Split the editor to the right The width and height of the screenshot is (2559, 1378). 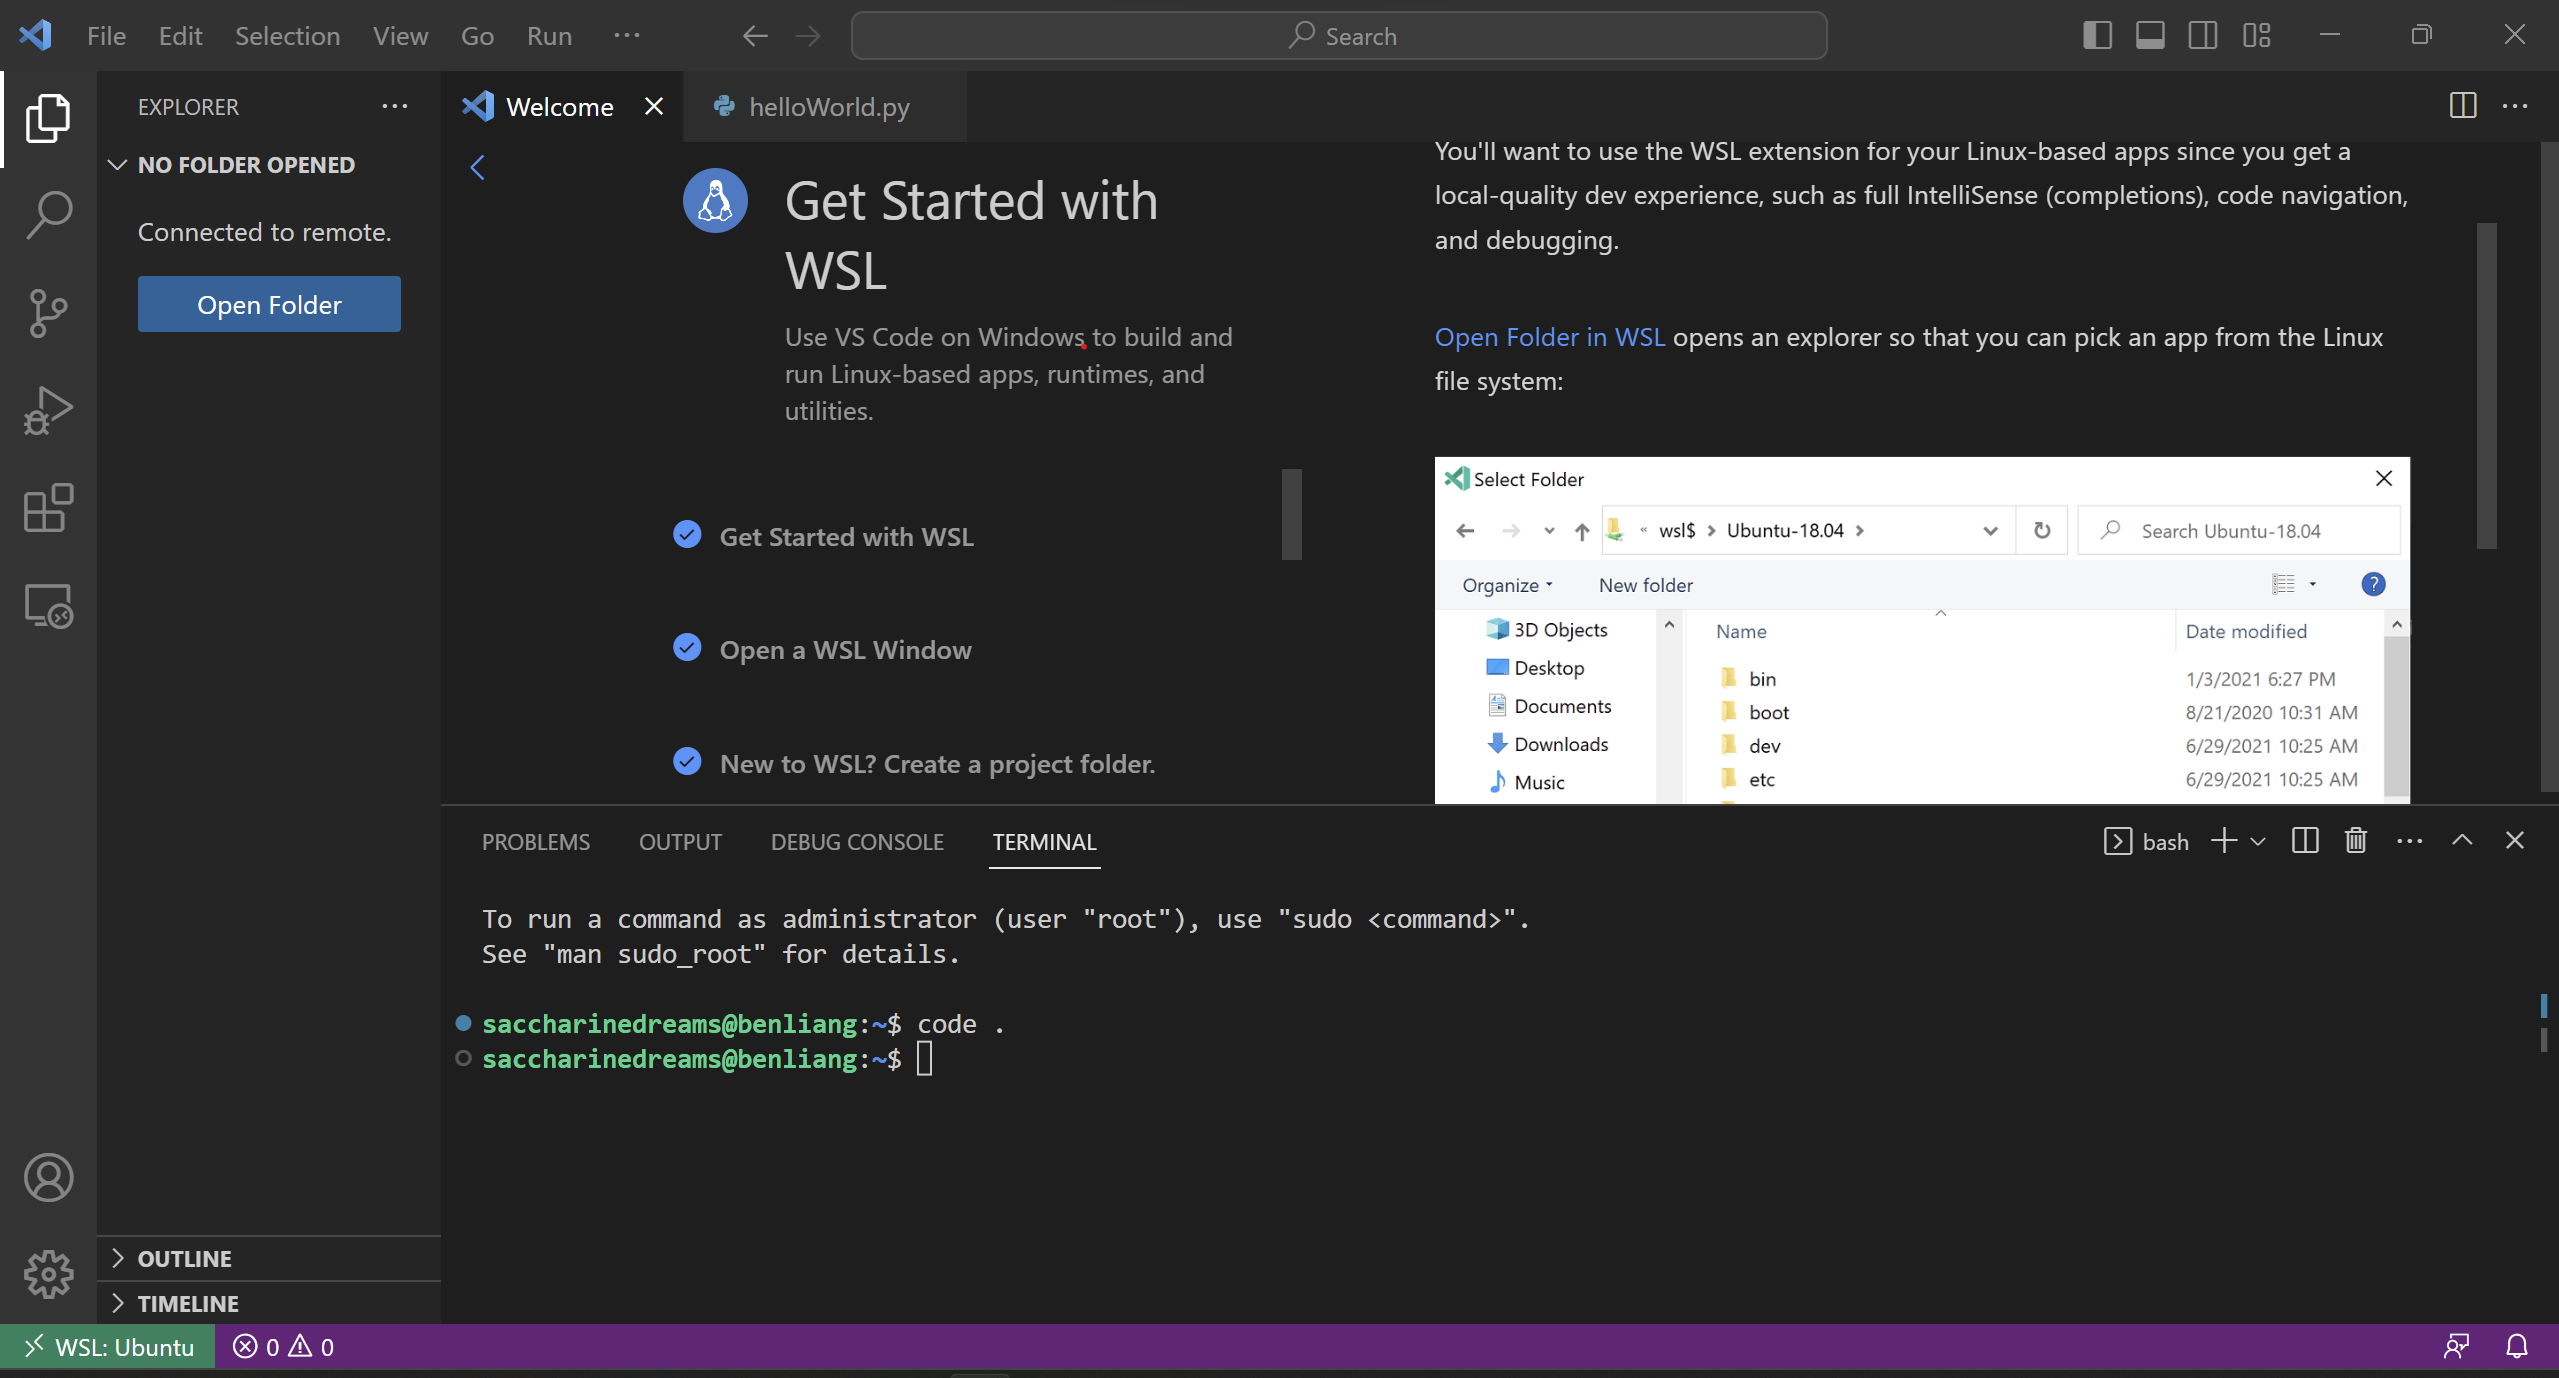coord(2463,106)
